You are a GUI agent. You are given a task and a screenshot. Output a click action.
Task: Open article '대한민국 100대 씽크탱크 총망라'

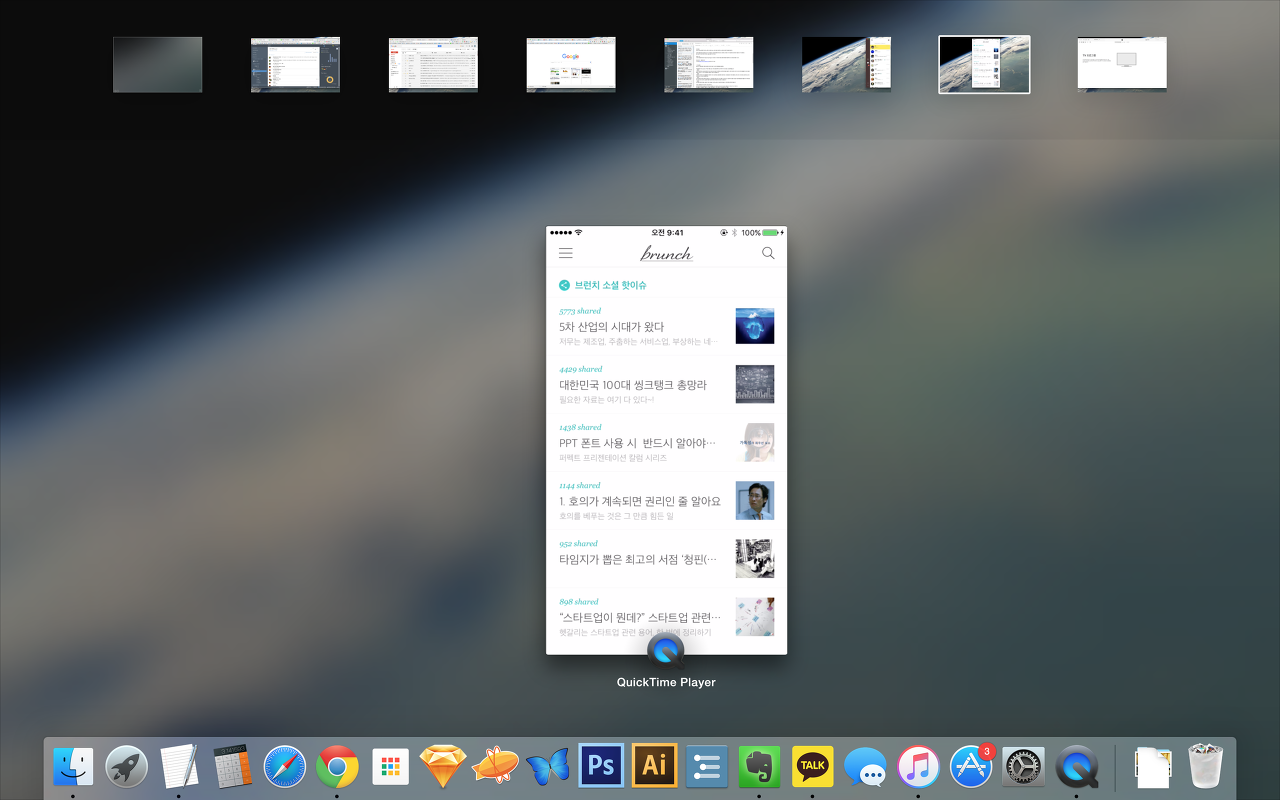pyautogui.click(x=632, y=385)
